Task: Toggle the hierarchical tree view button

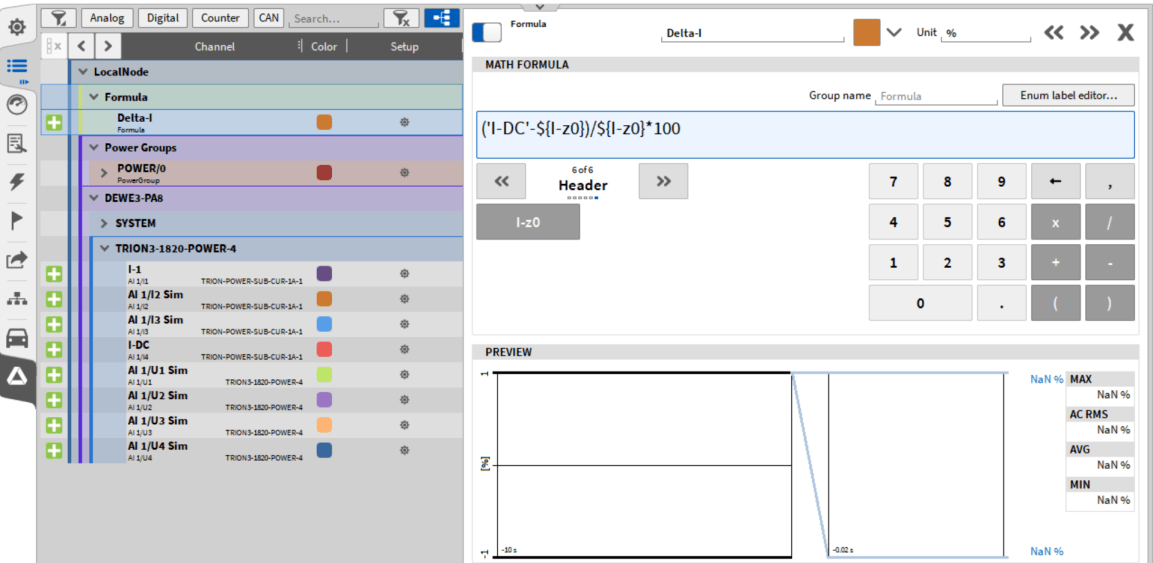Action: point(441,18)
